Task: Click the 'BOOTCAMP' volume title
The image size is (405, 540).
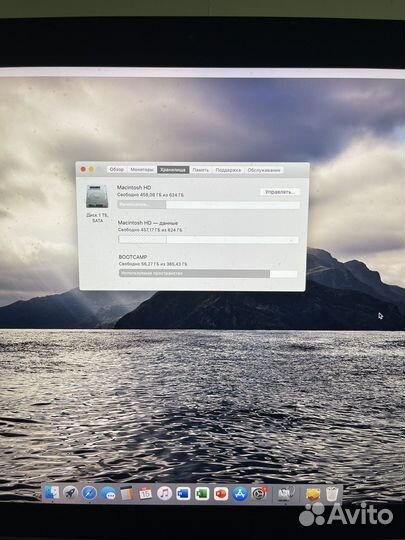Action: click(x=133, y=257)
